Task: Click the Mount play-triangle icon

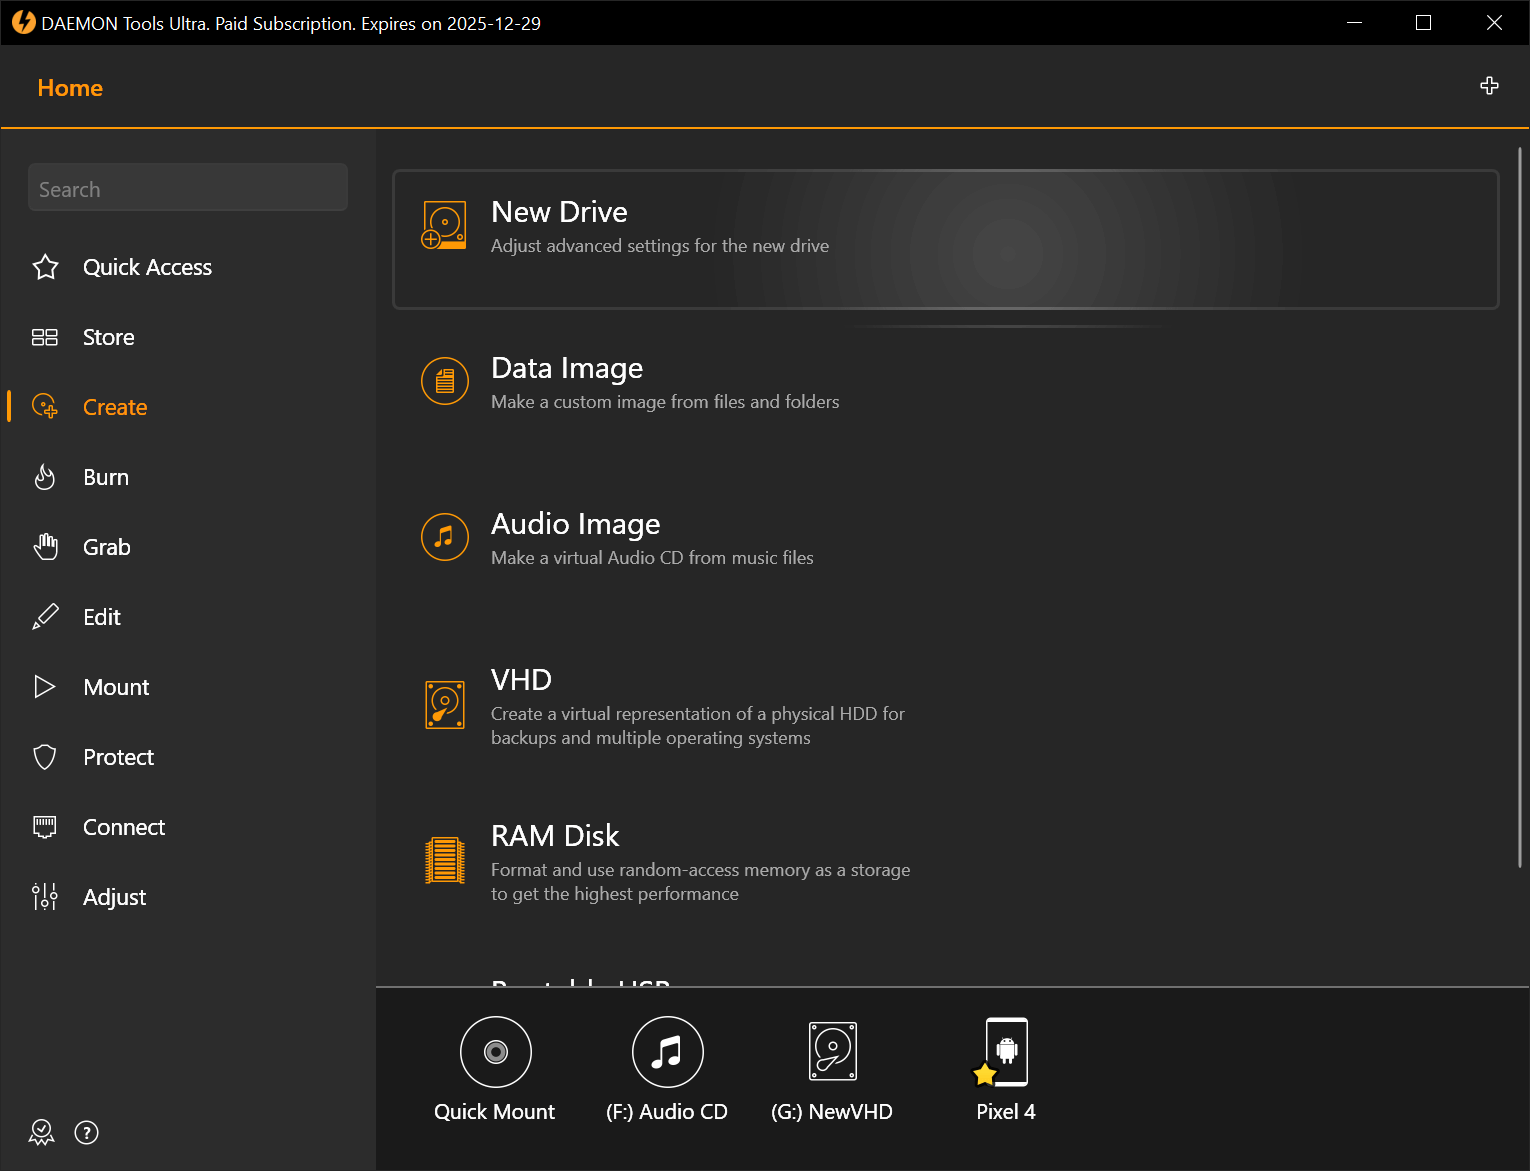Action: click(x=45, y=686)
